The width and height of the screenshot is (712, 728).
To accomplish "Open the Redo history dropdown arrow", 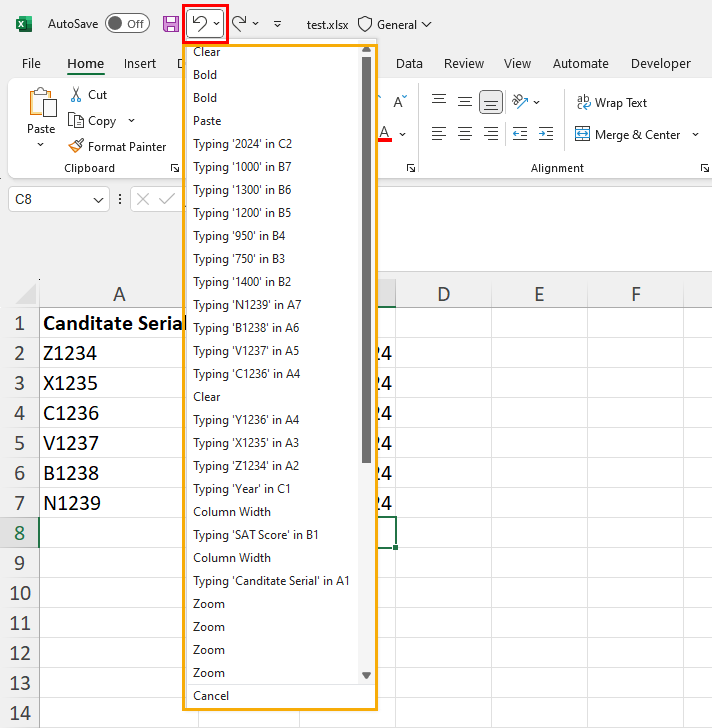I will (256, 23).
